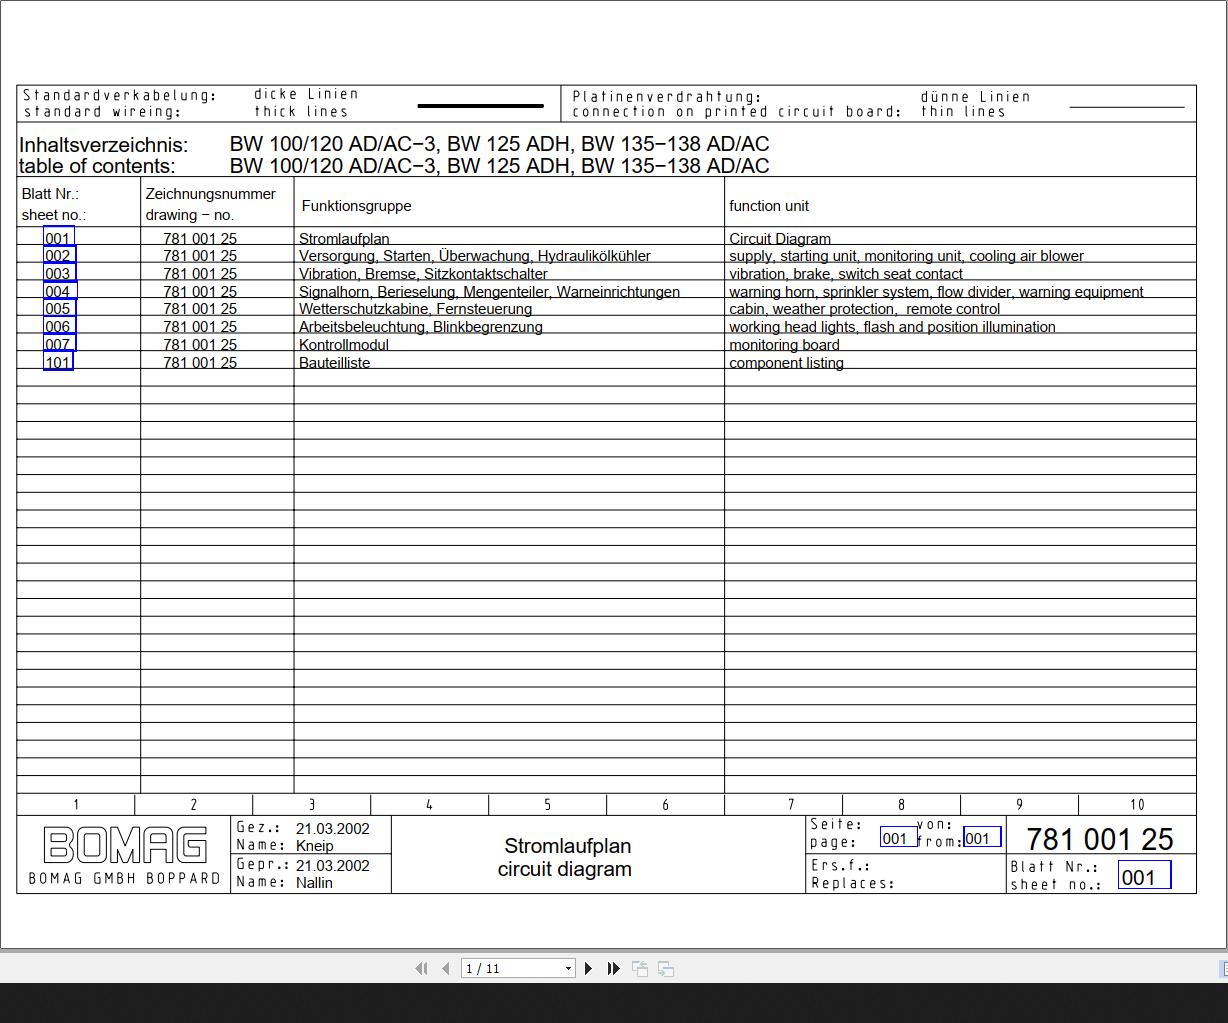Click the sheet no. 001 box link
The image size is (1228, 1023).
point(1144,876)
